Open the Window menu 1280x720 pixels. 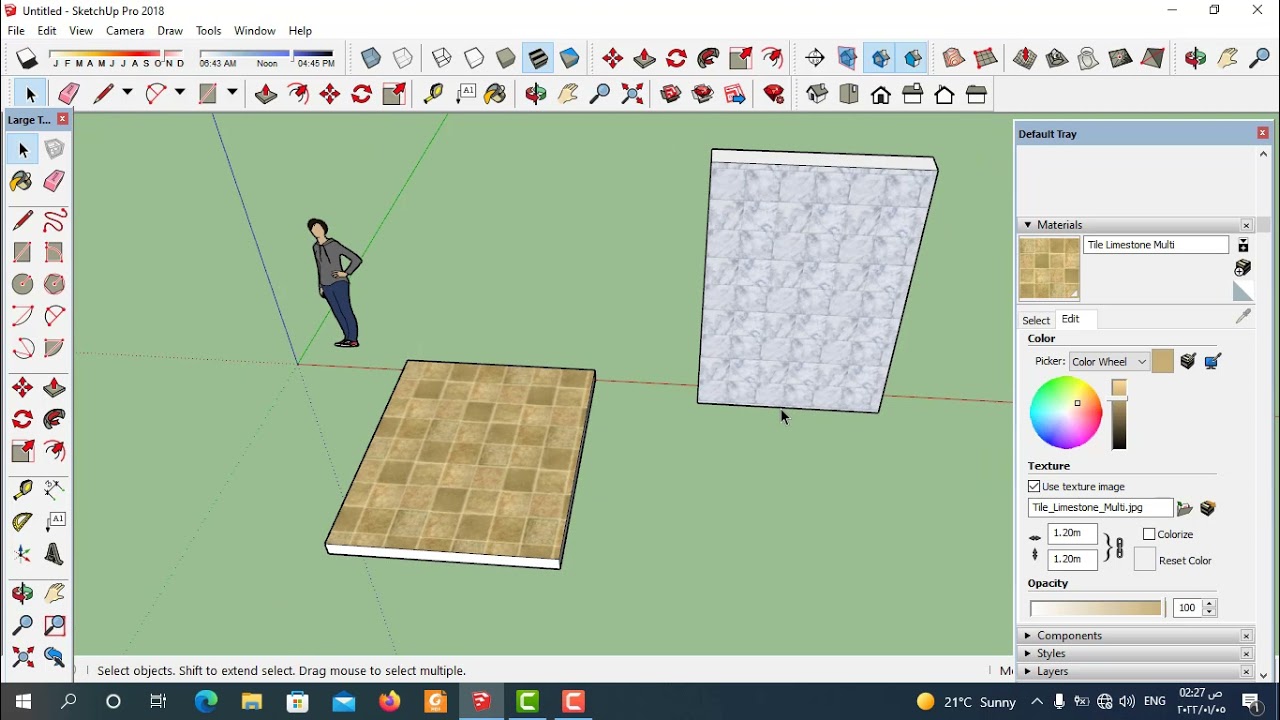pos(254,31)
